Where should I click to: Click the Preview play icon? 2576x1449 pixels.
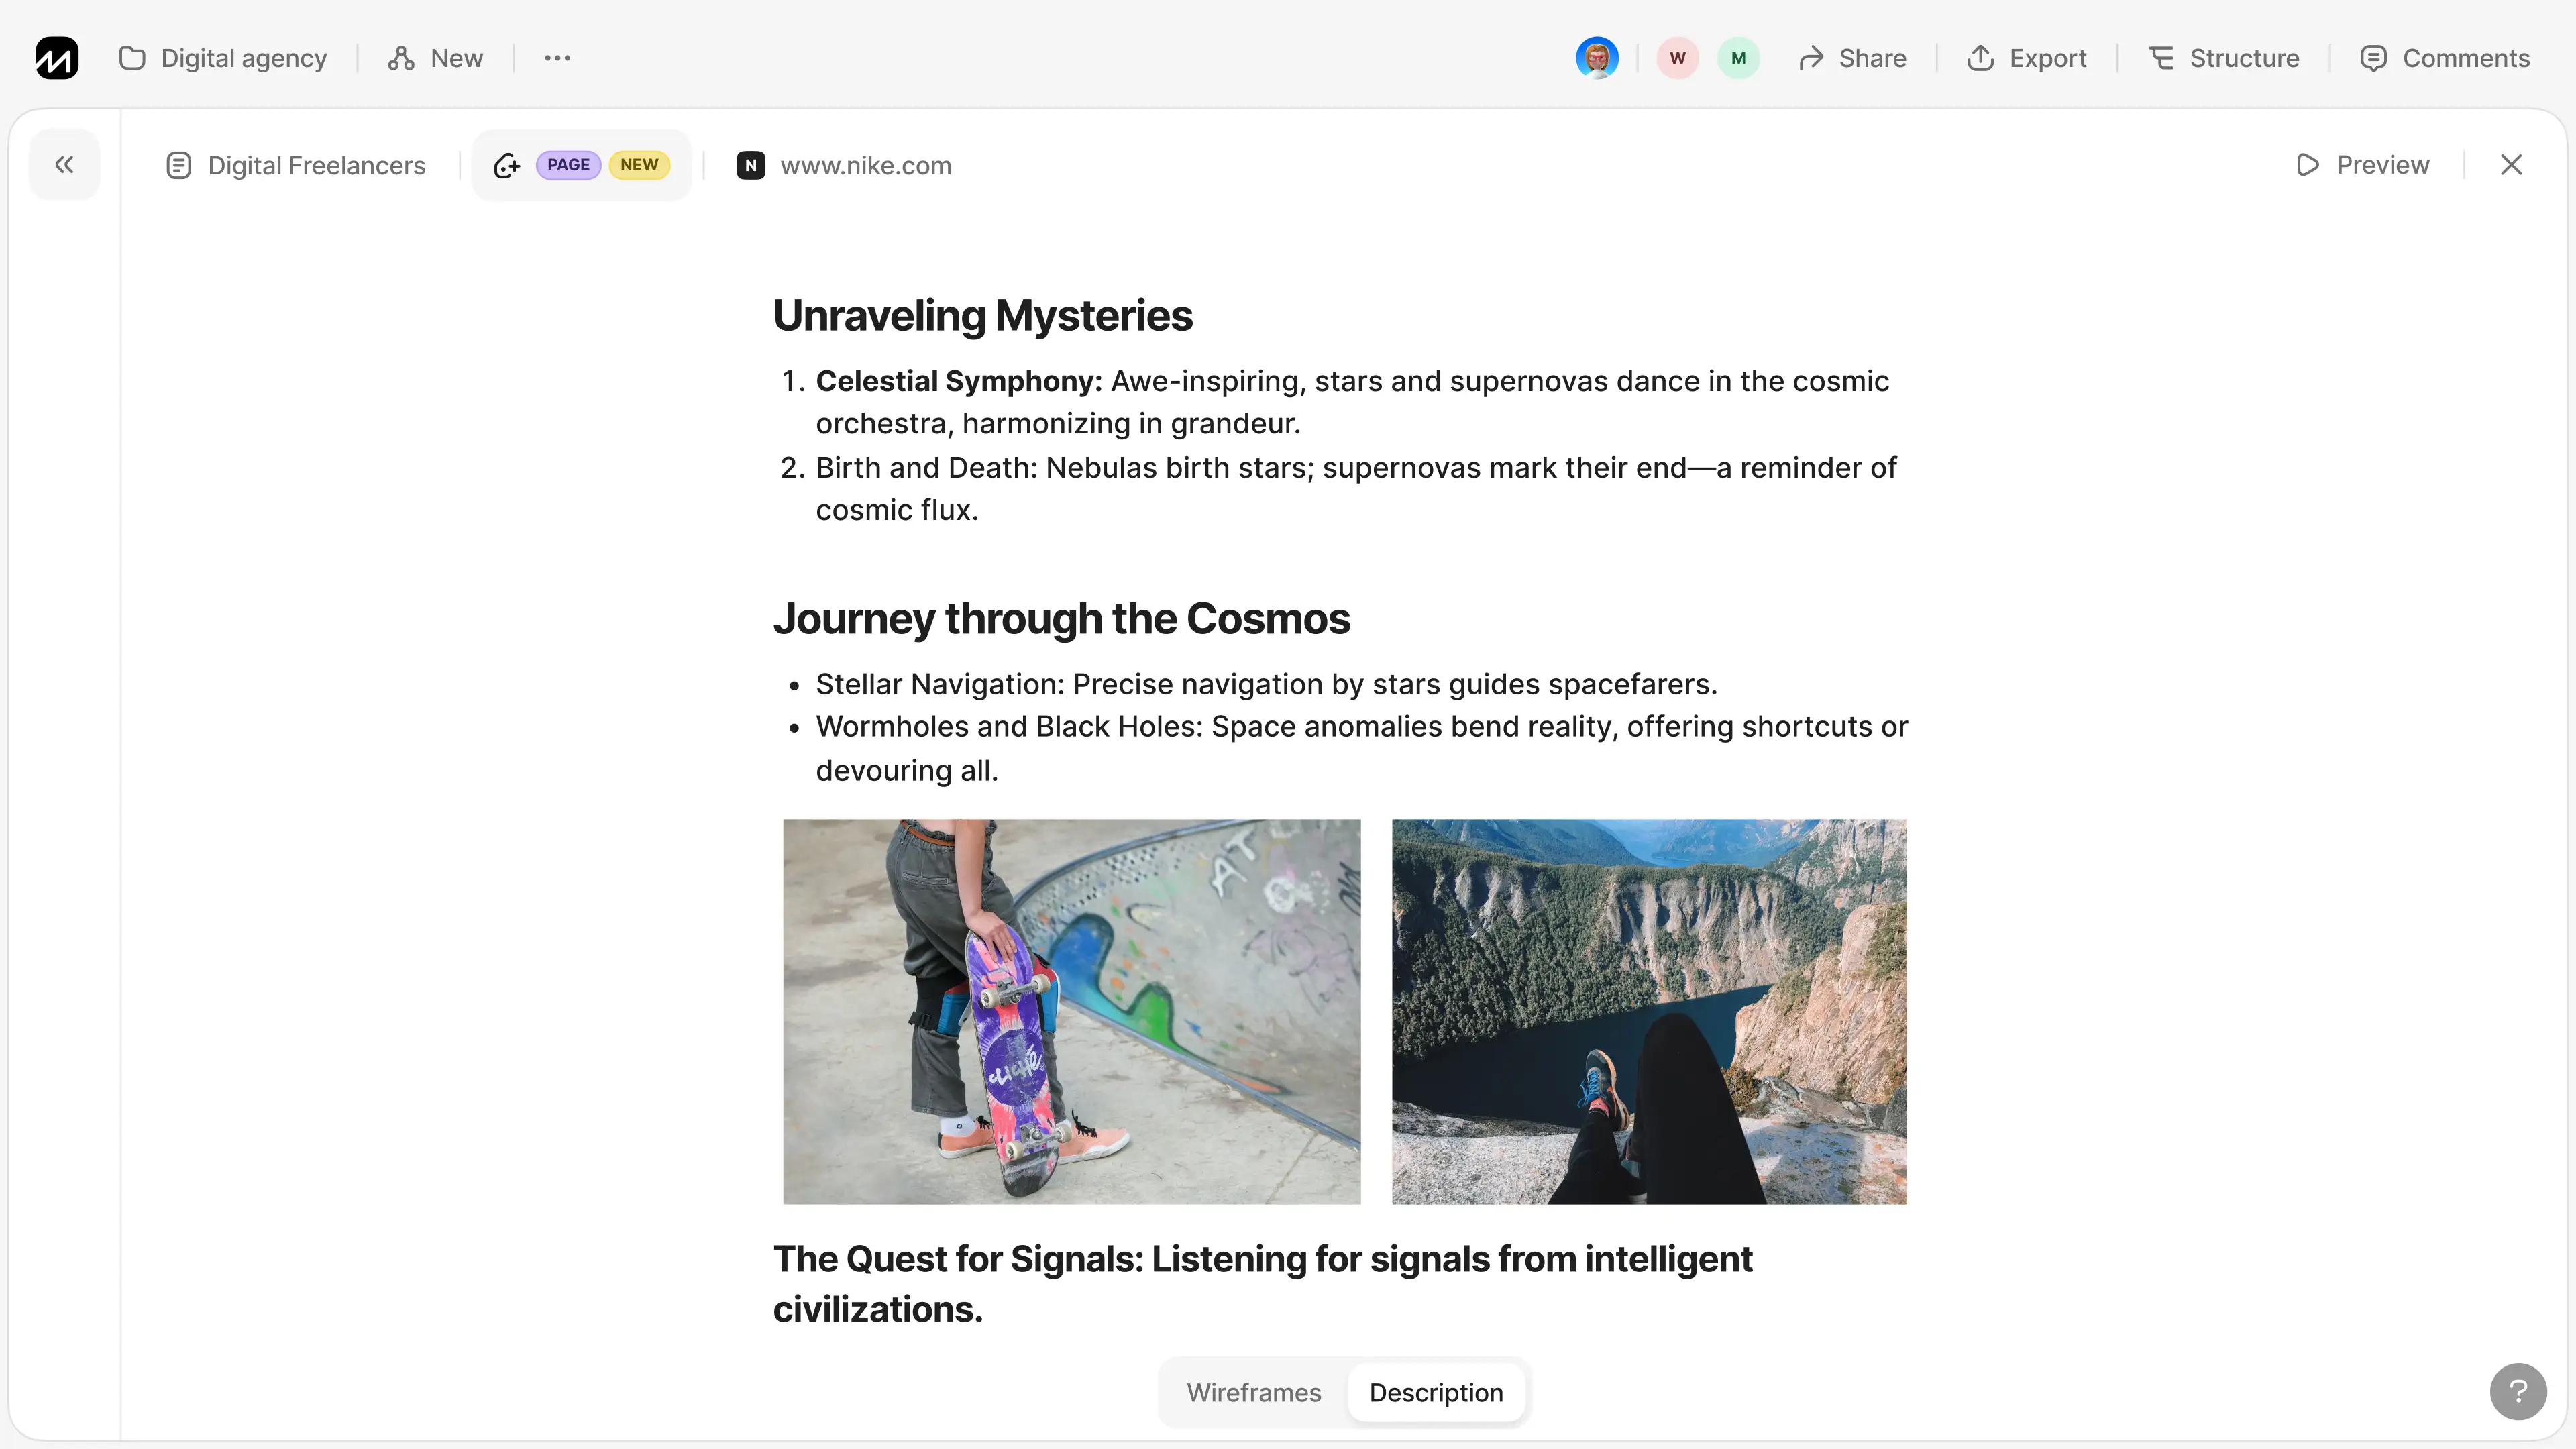[x=2307, y=165]
